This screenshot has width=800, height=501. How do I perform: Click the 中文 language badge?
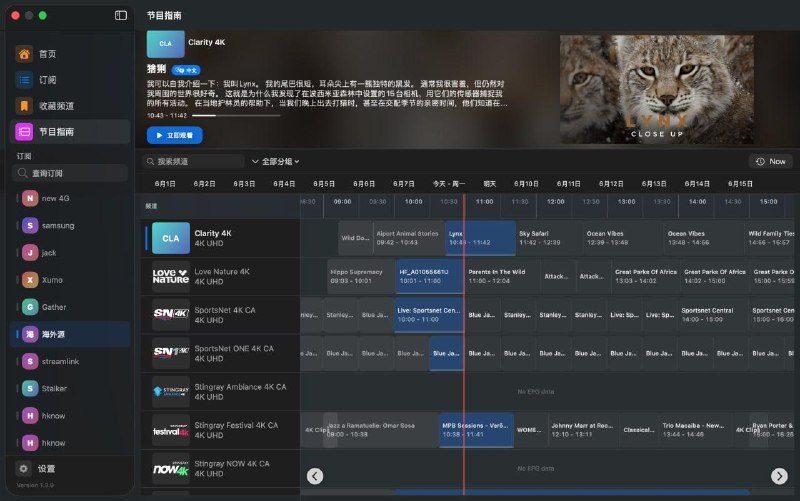click(186, 70)
